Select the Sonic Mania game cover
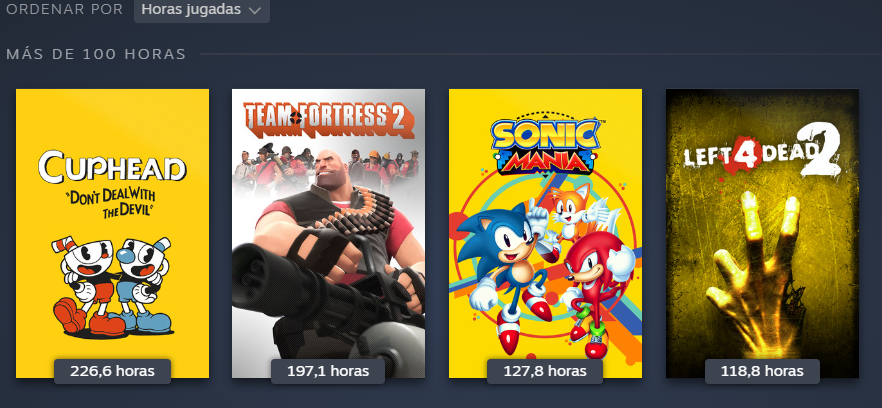 point(545,233)
